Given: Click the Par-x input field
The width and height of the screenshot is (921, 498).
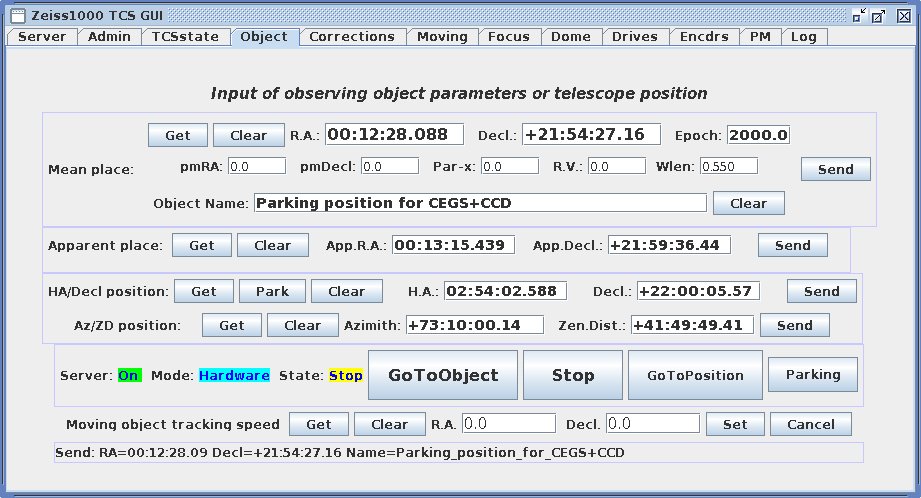Looking at the screenshot, I should pos(510,166).
